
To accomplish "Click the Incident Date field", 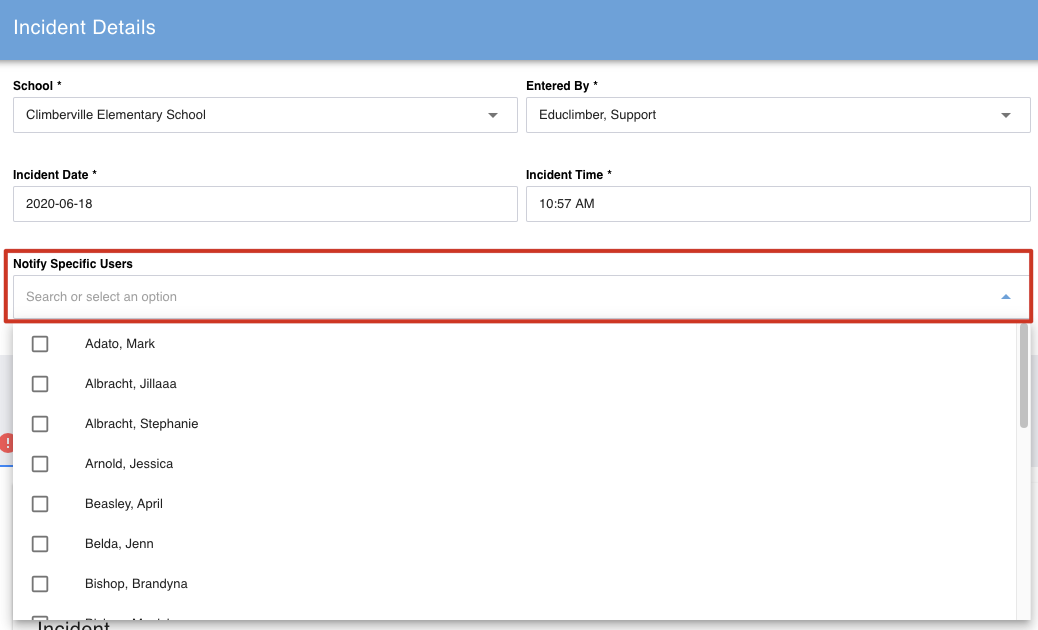I will pyautogui.click(x=265, y=204).
